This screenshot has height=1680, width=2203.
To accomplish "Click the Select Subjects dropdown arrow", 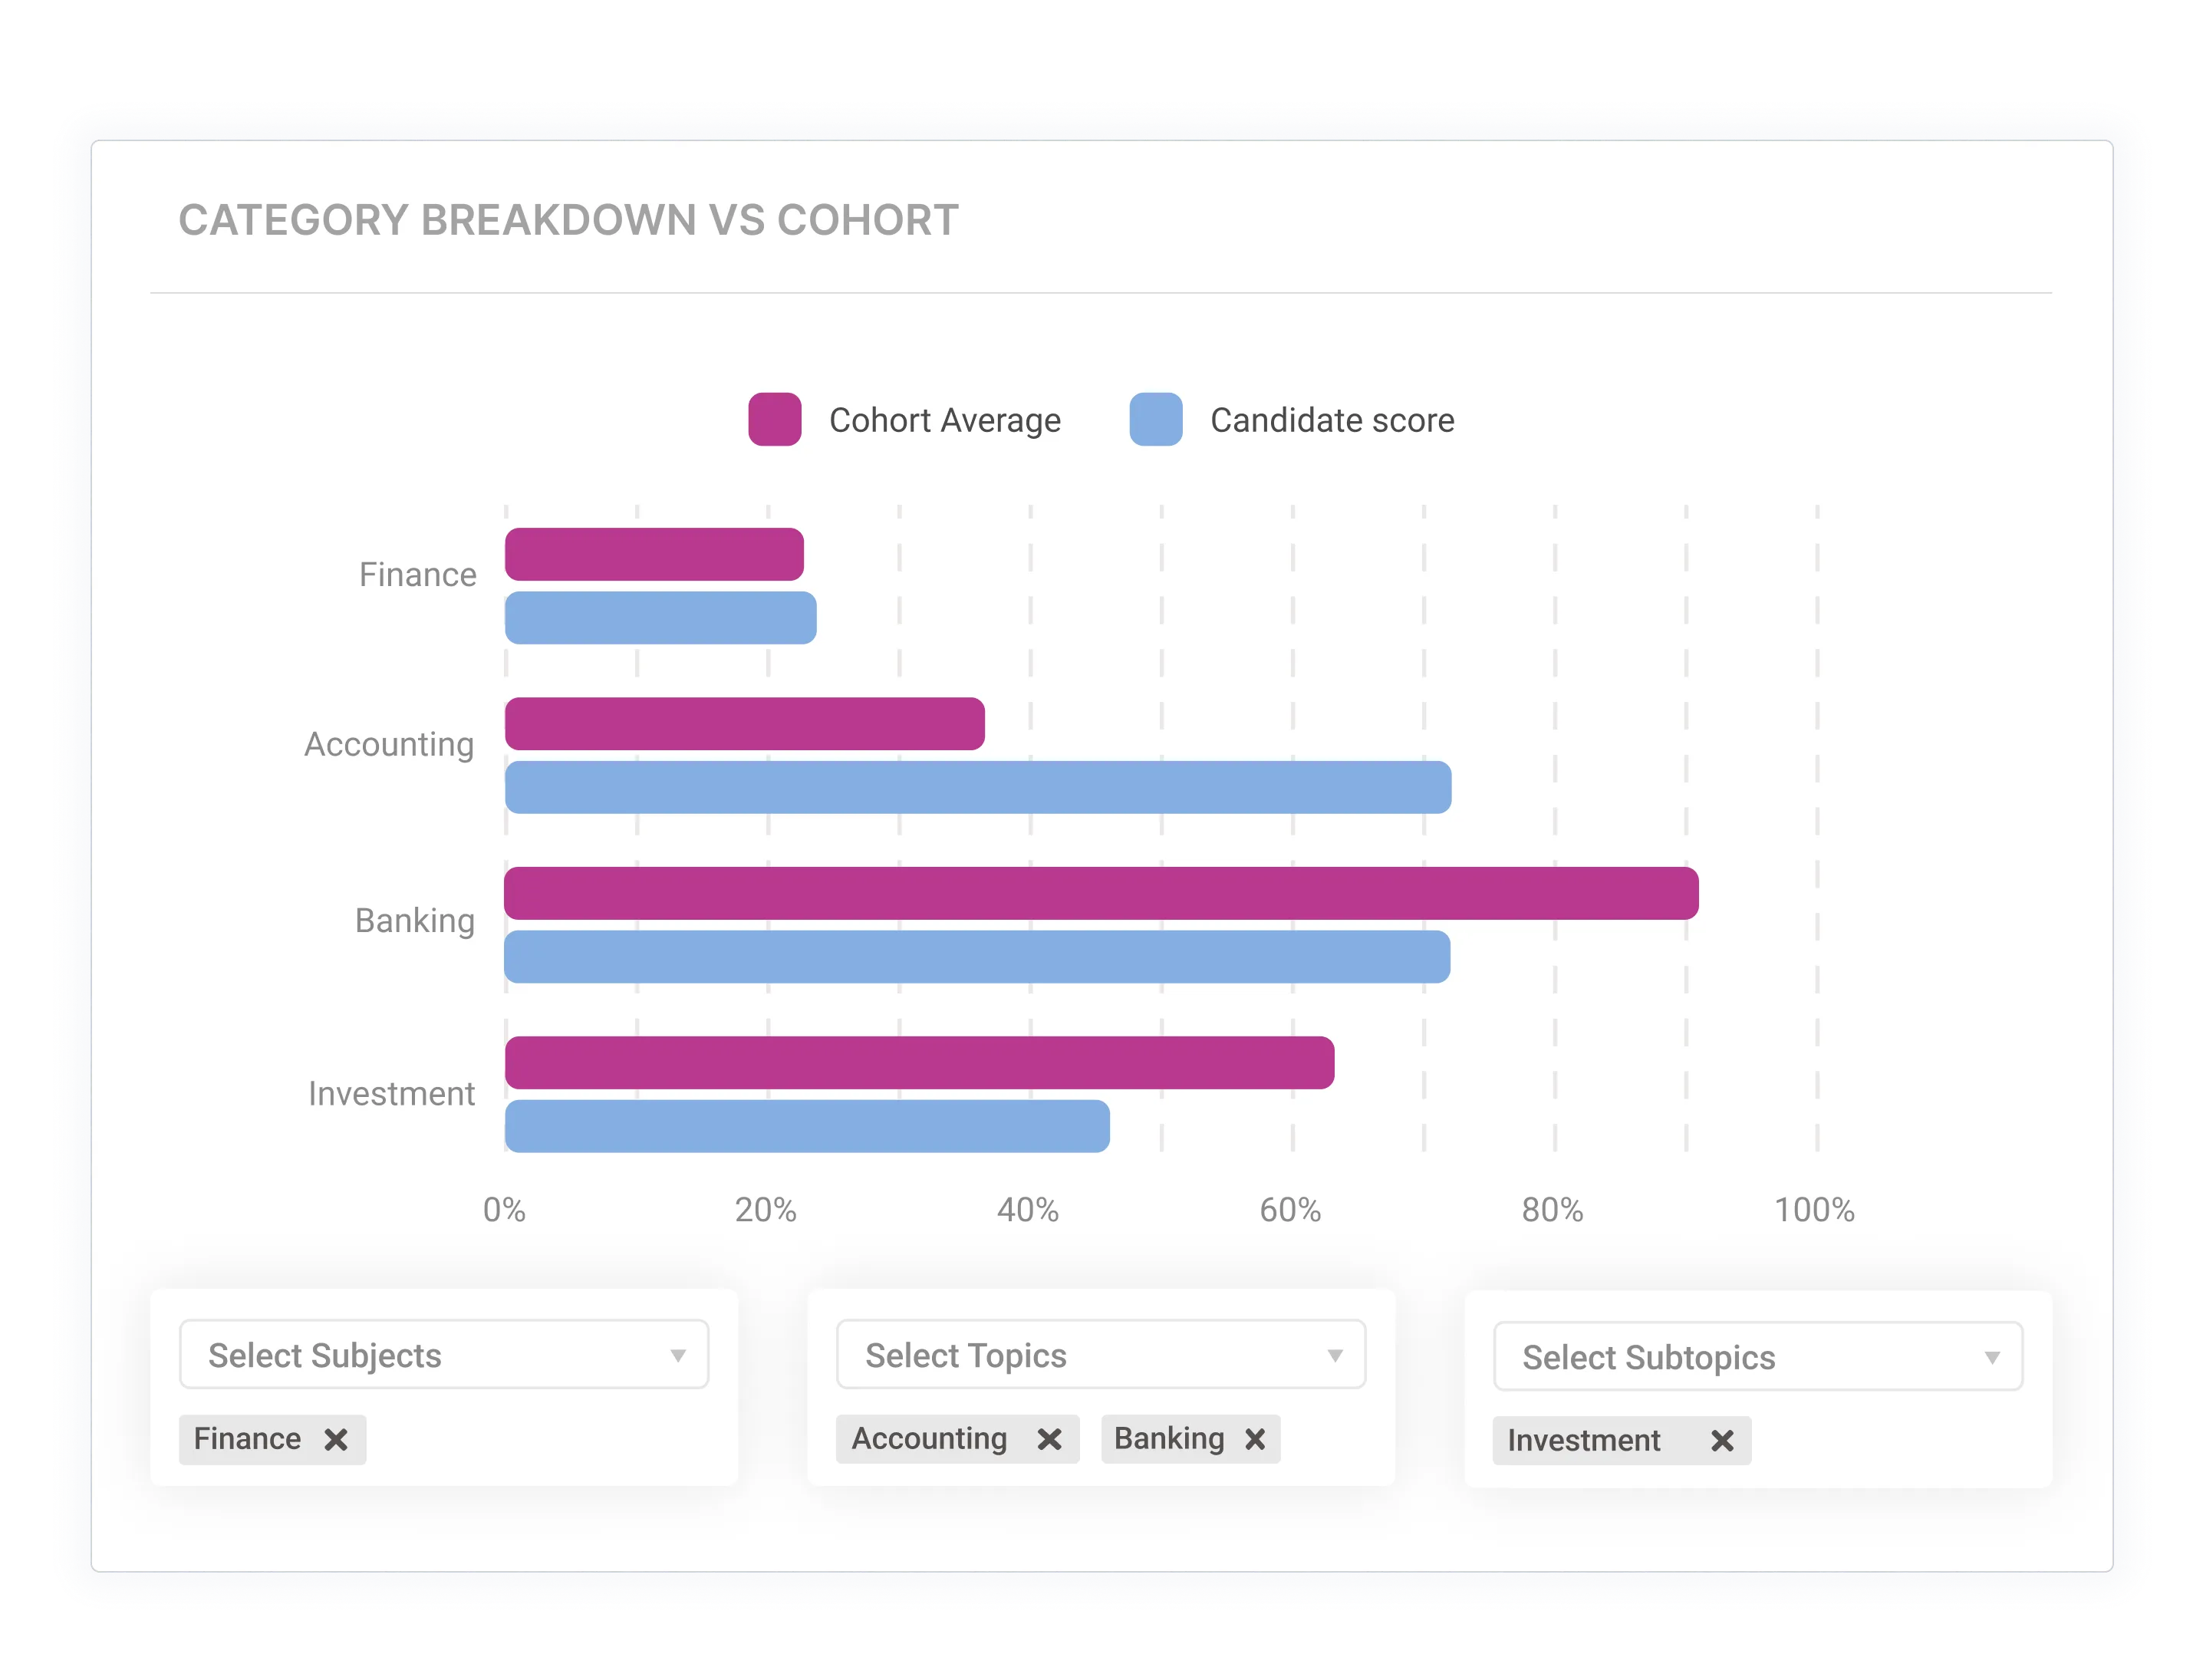I will click(680, 1356).
